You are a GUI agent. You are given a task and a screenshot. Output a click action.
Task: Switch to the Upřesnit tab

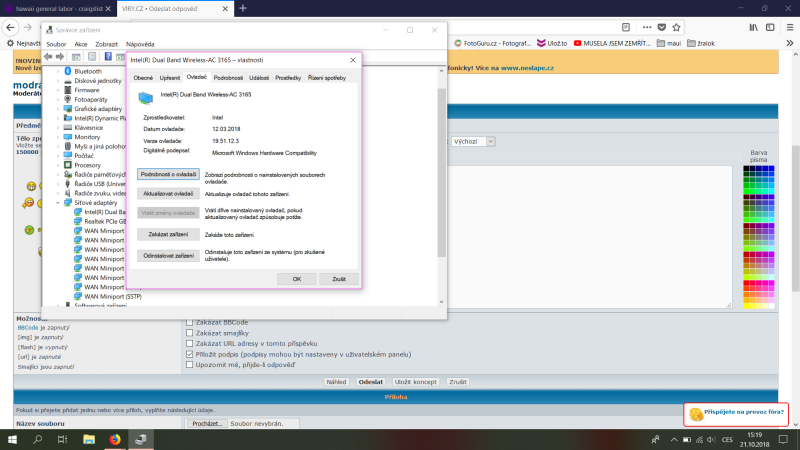[169, 78]
